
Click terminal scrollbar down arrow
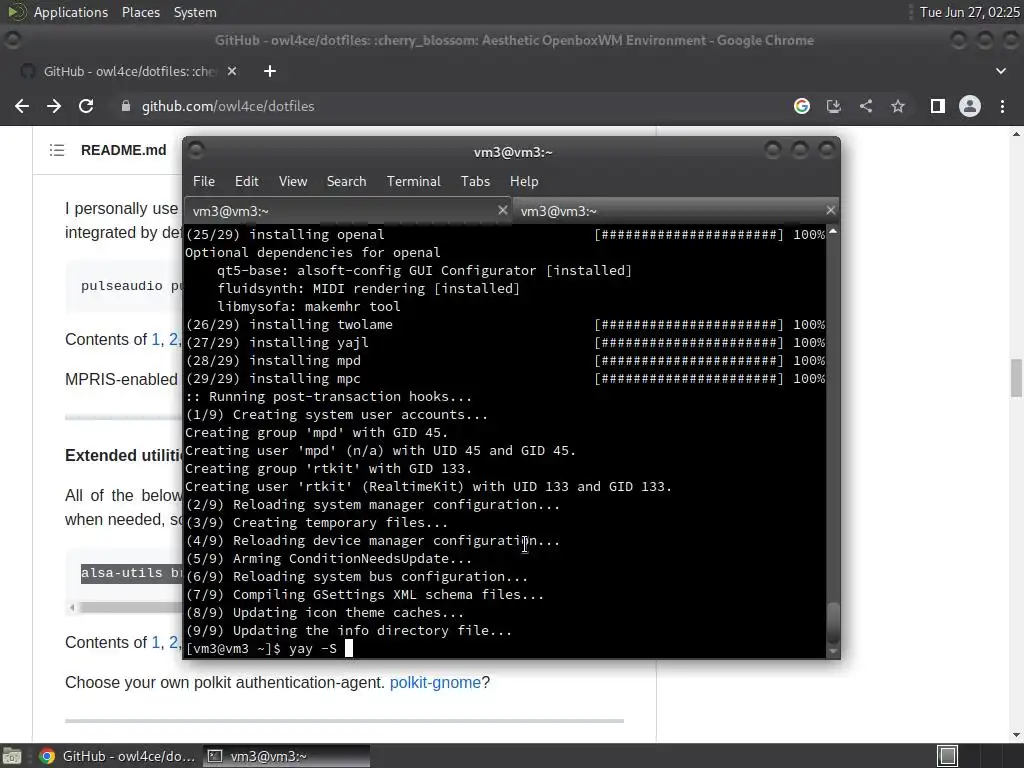833,652
